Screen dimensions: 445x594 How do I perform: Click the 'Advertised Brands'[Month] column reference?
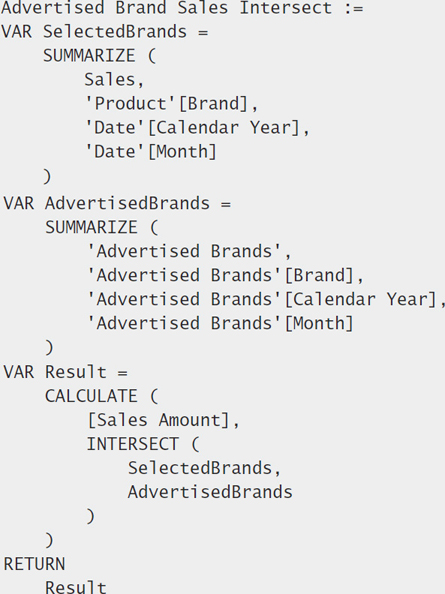click(220, 324)
